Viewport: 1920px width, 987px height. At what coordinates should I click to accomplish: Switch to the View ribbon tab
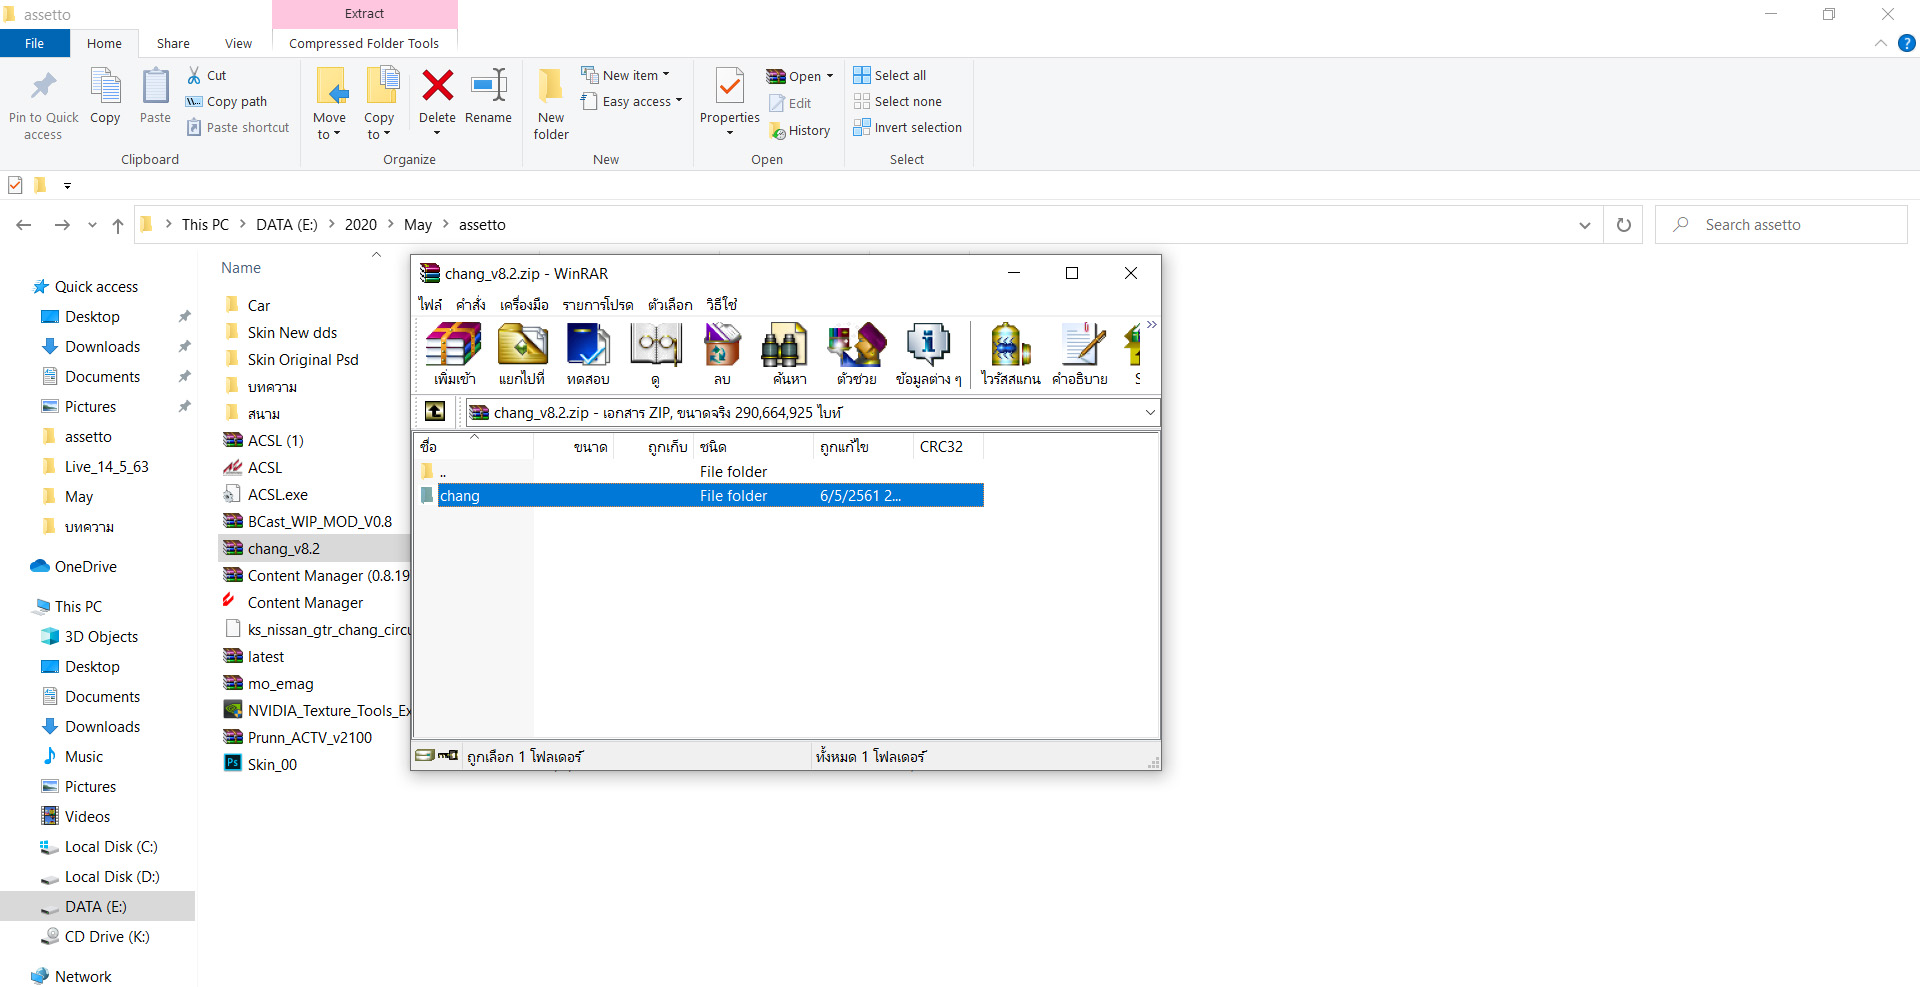[238, 43]
